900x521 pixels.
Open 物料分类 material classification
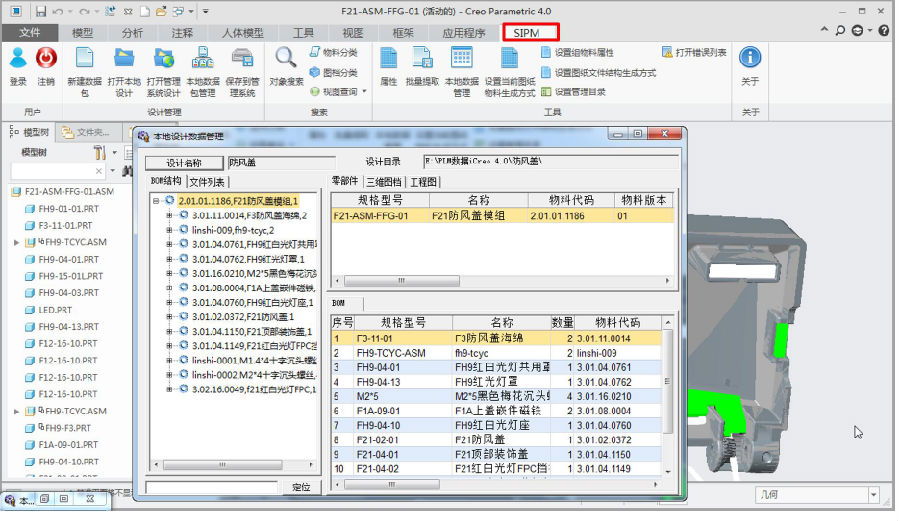pos(334,52)
